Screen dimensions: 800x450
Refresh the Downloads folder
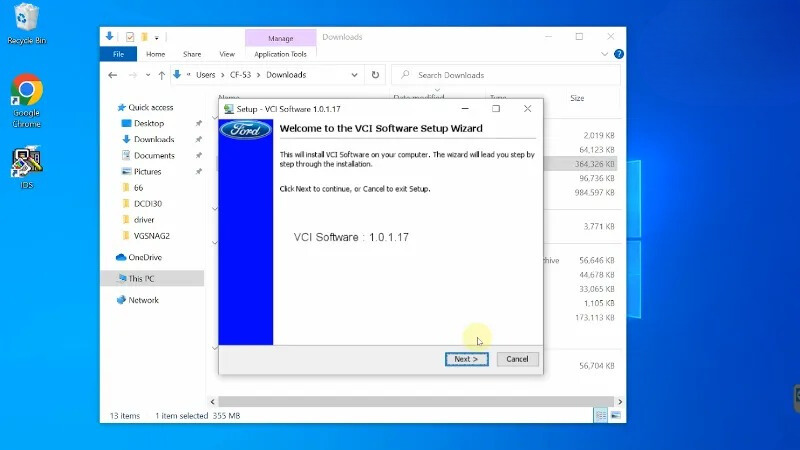[375, 75]
